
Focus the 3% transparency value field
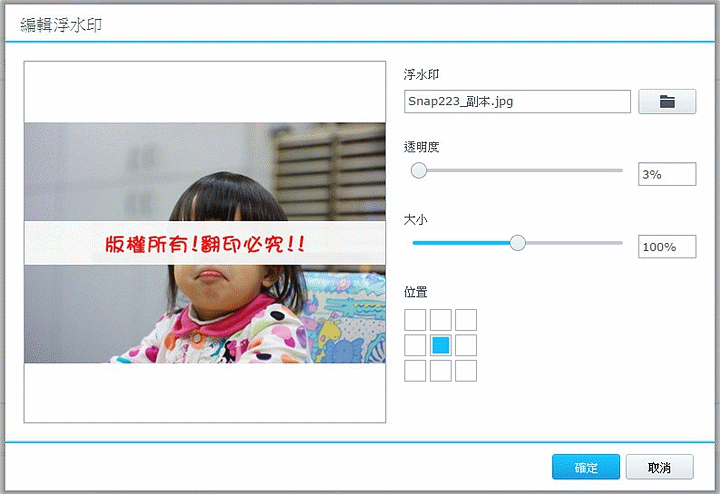pos(667,174)
